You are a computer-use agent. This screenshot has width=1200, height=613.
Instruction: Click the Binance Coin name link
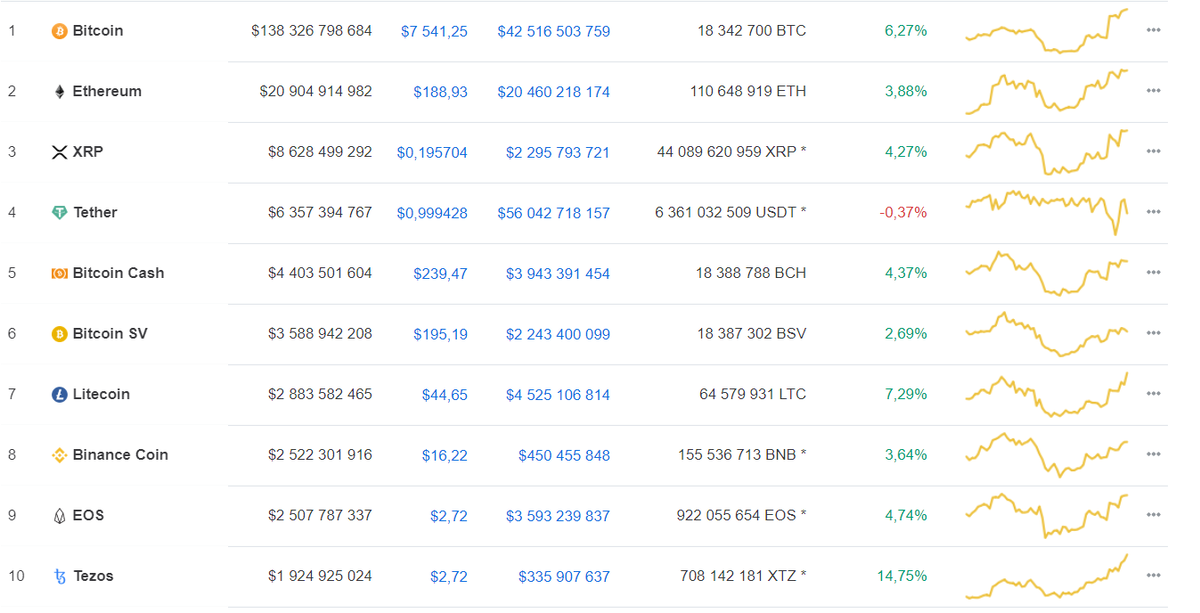pos(120,454)
